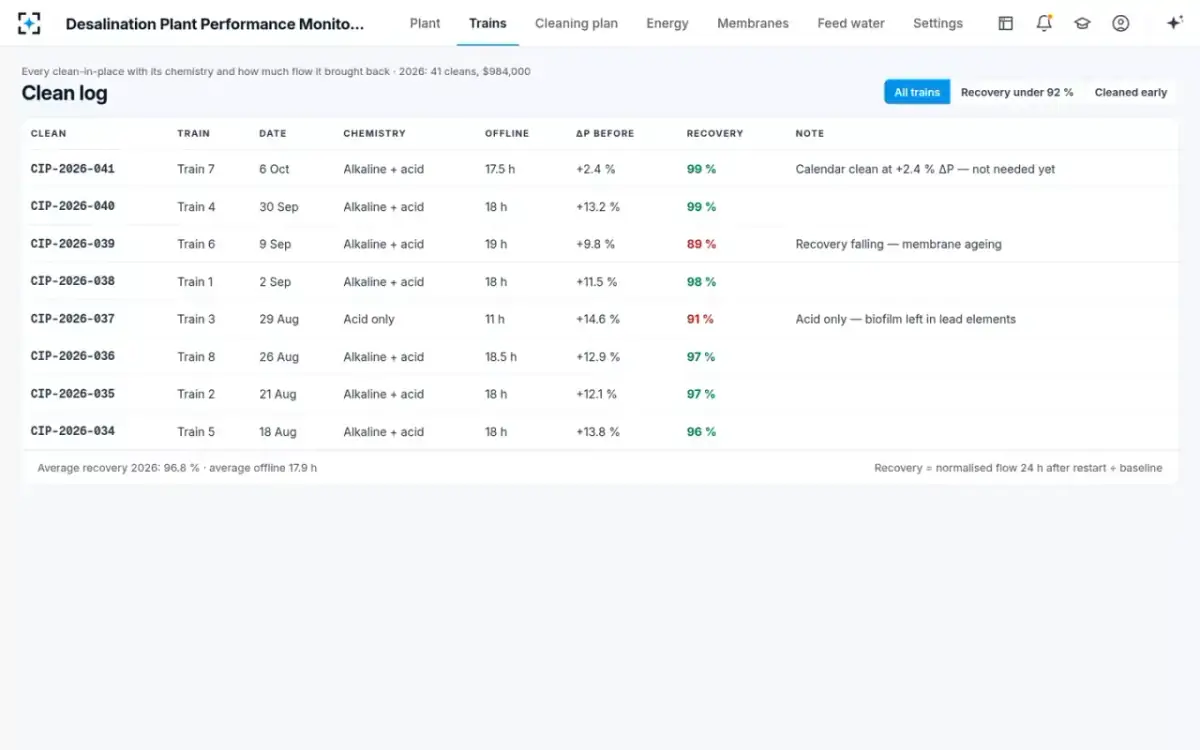1200x750 pixels.
Task: Open clean CIP-2026-035
Action: (x=73, y=394)
